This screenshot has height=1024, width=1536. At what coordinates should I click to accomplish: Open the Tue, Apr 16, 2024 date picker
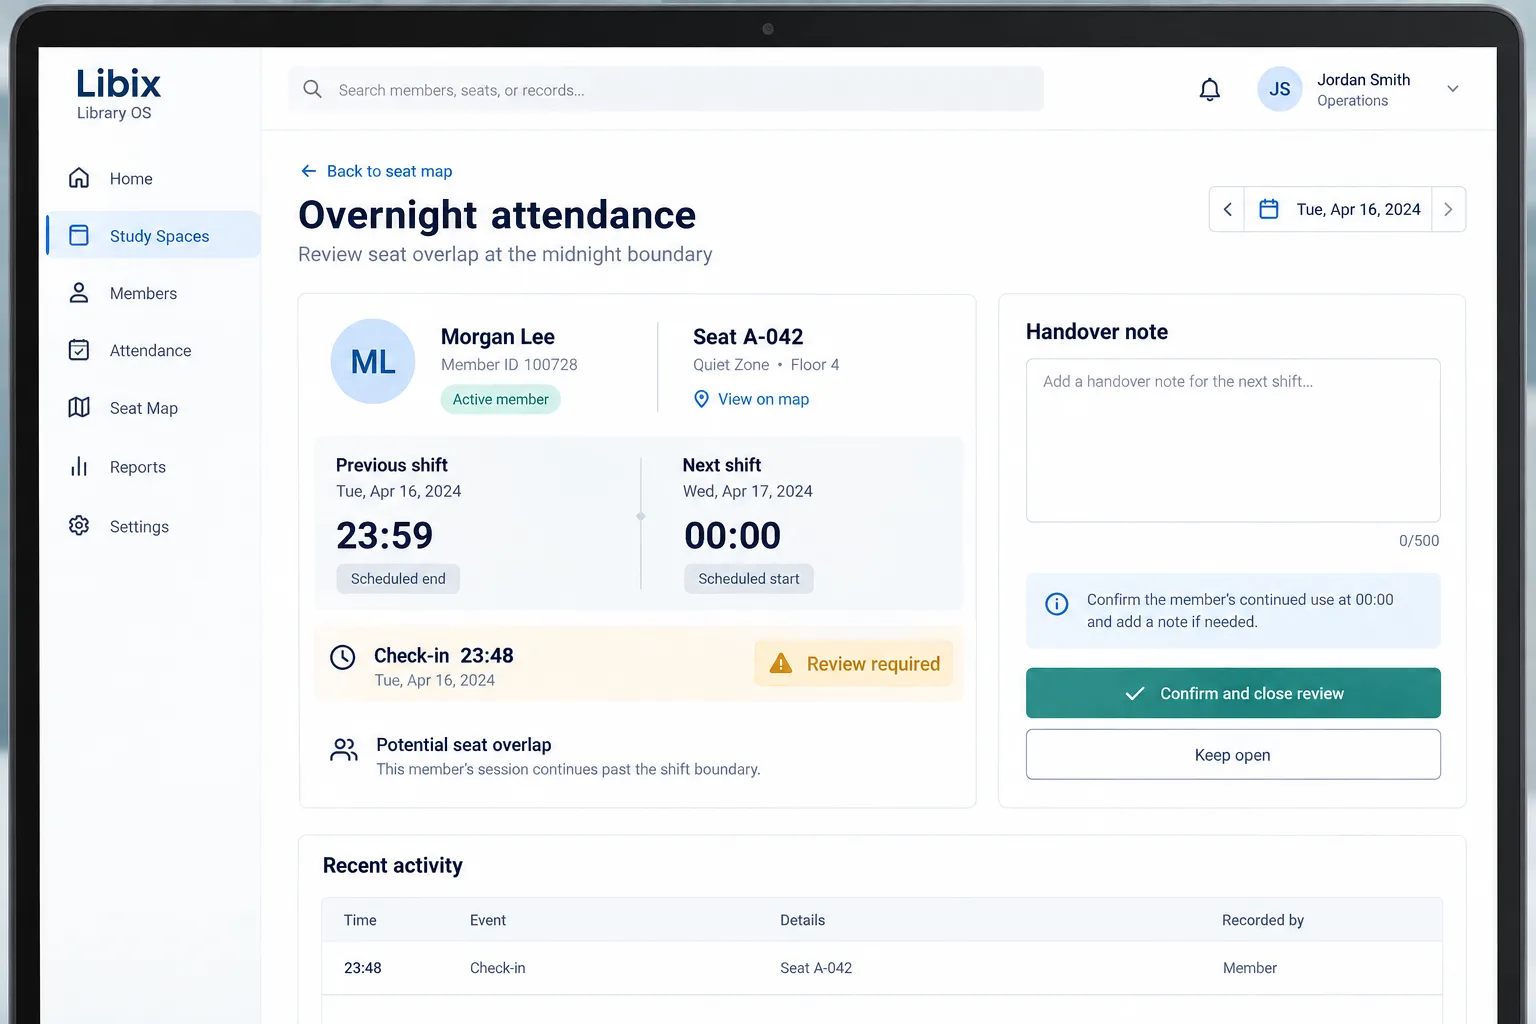[x=1338, y=209]
